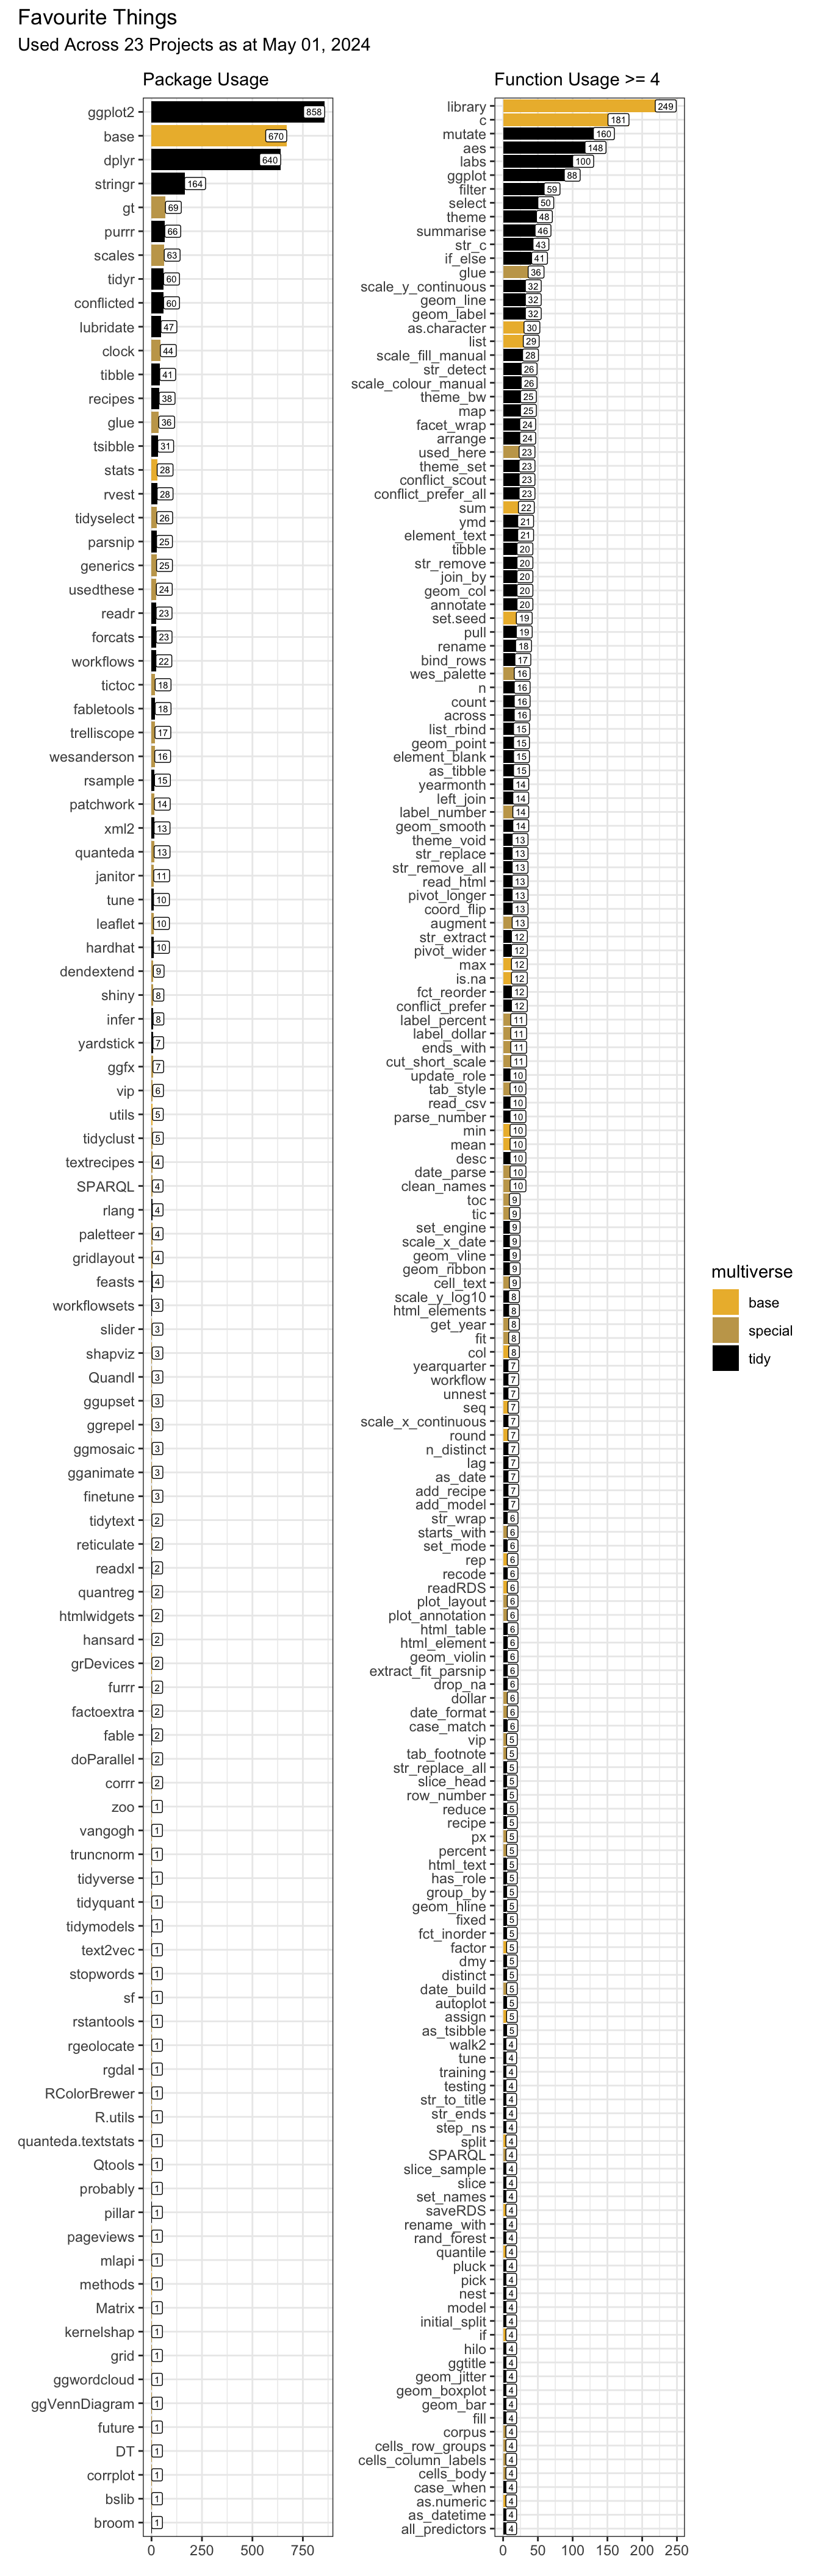Click the 'Package Usage' panel heading
Image resolution: width=820 pixels, height=2576 pixels.
(206, 80)
